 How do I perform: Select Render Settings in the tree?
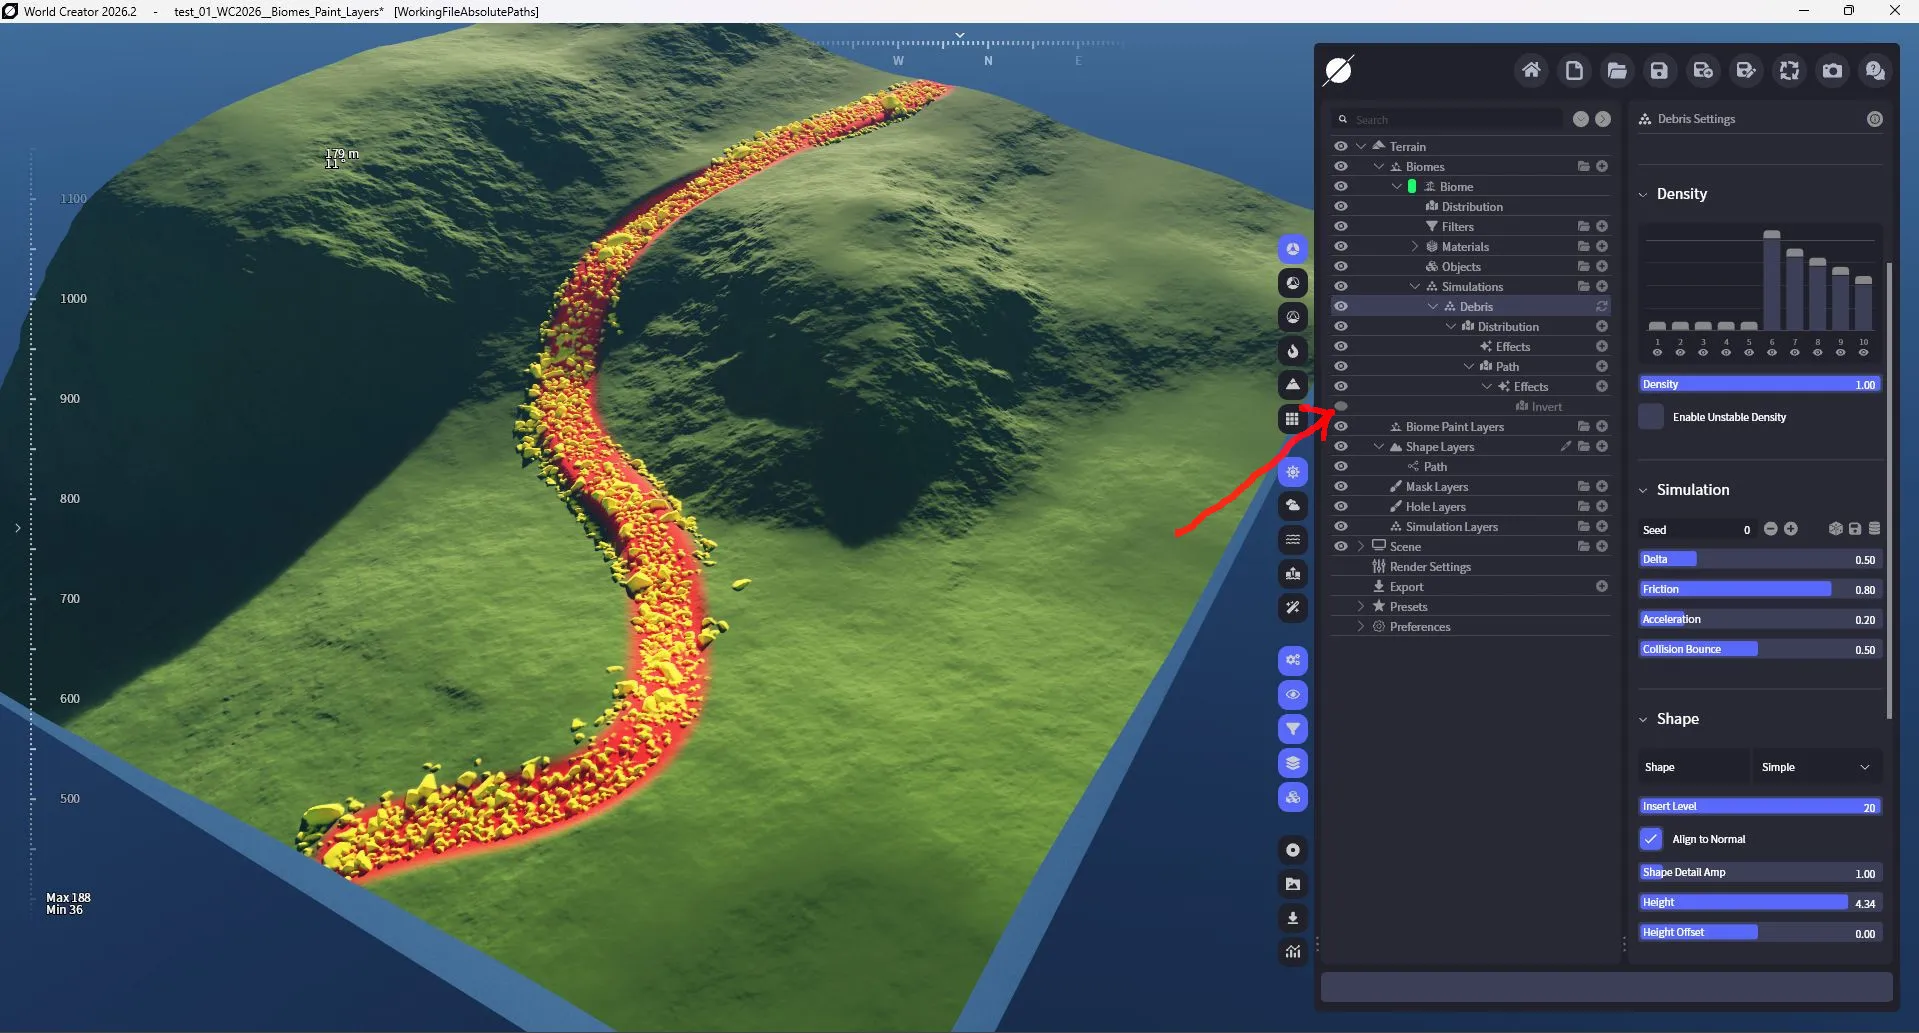coord(1430,567)
